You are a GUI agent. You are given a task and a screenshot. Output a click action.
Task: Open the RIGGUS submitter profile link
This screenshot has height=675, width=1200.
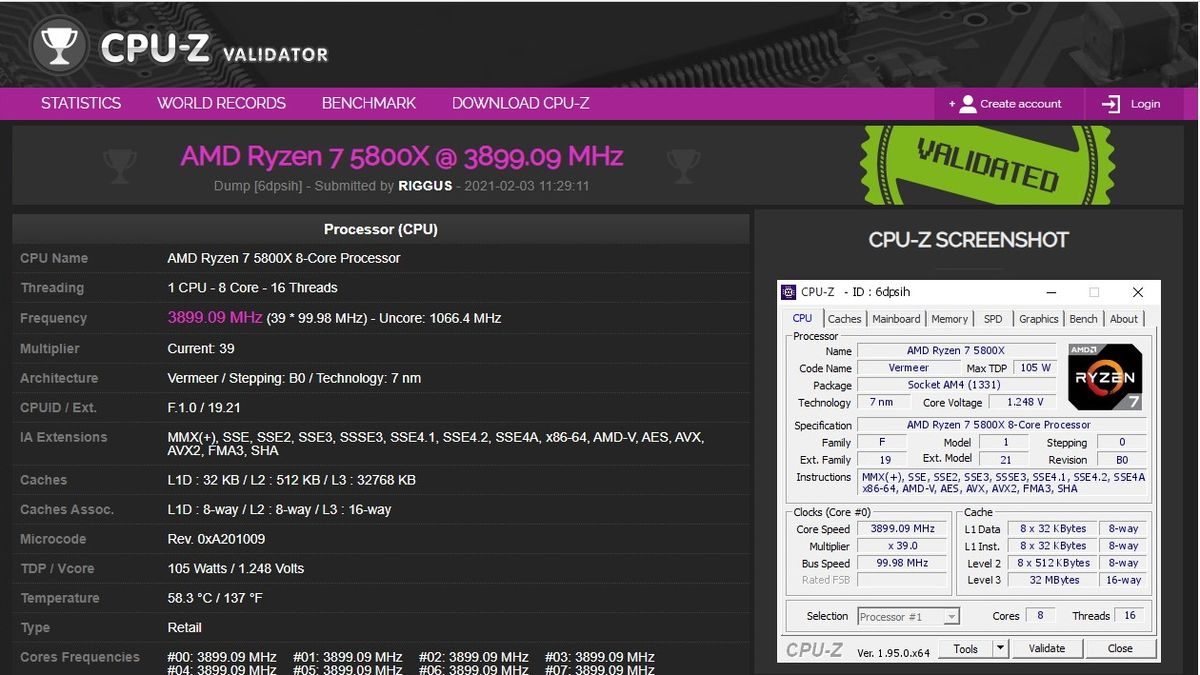426,185
